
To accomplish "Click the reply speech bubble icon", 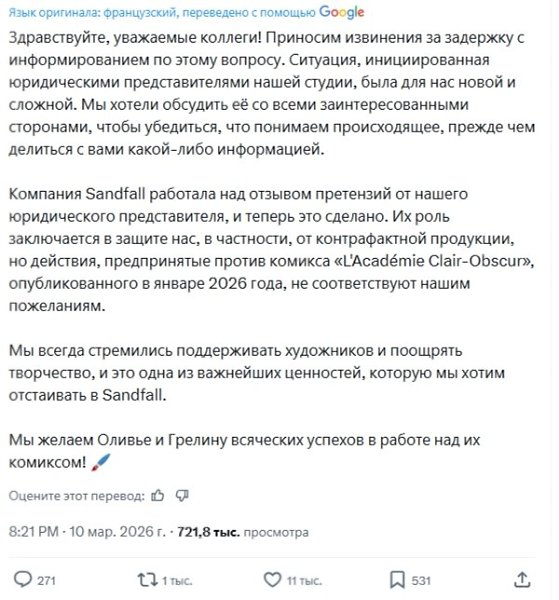I will [23, 579].
